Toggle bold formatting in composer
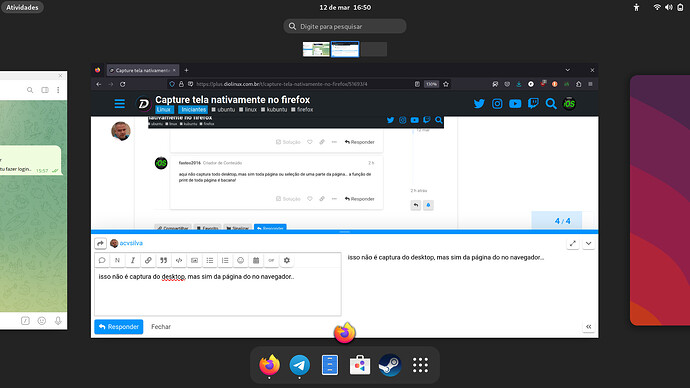690x388 pixels. pyautogui.click(x=117, y=260)
